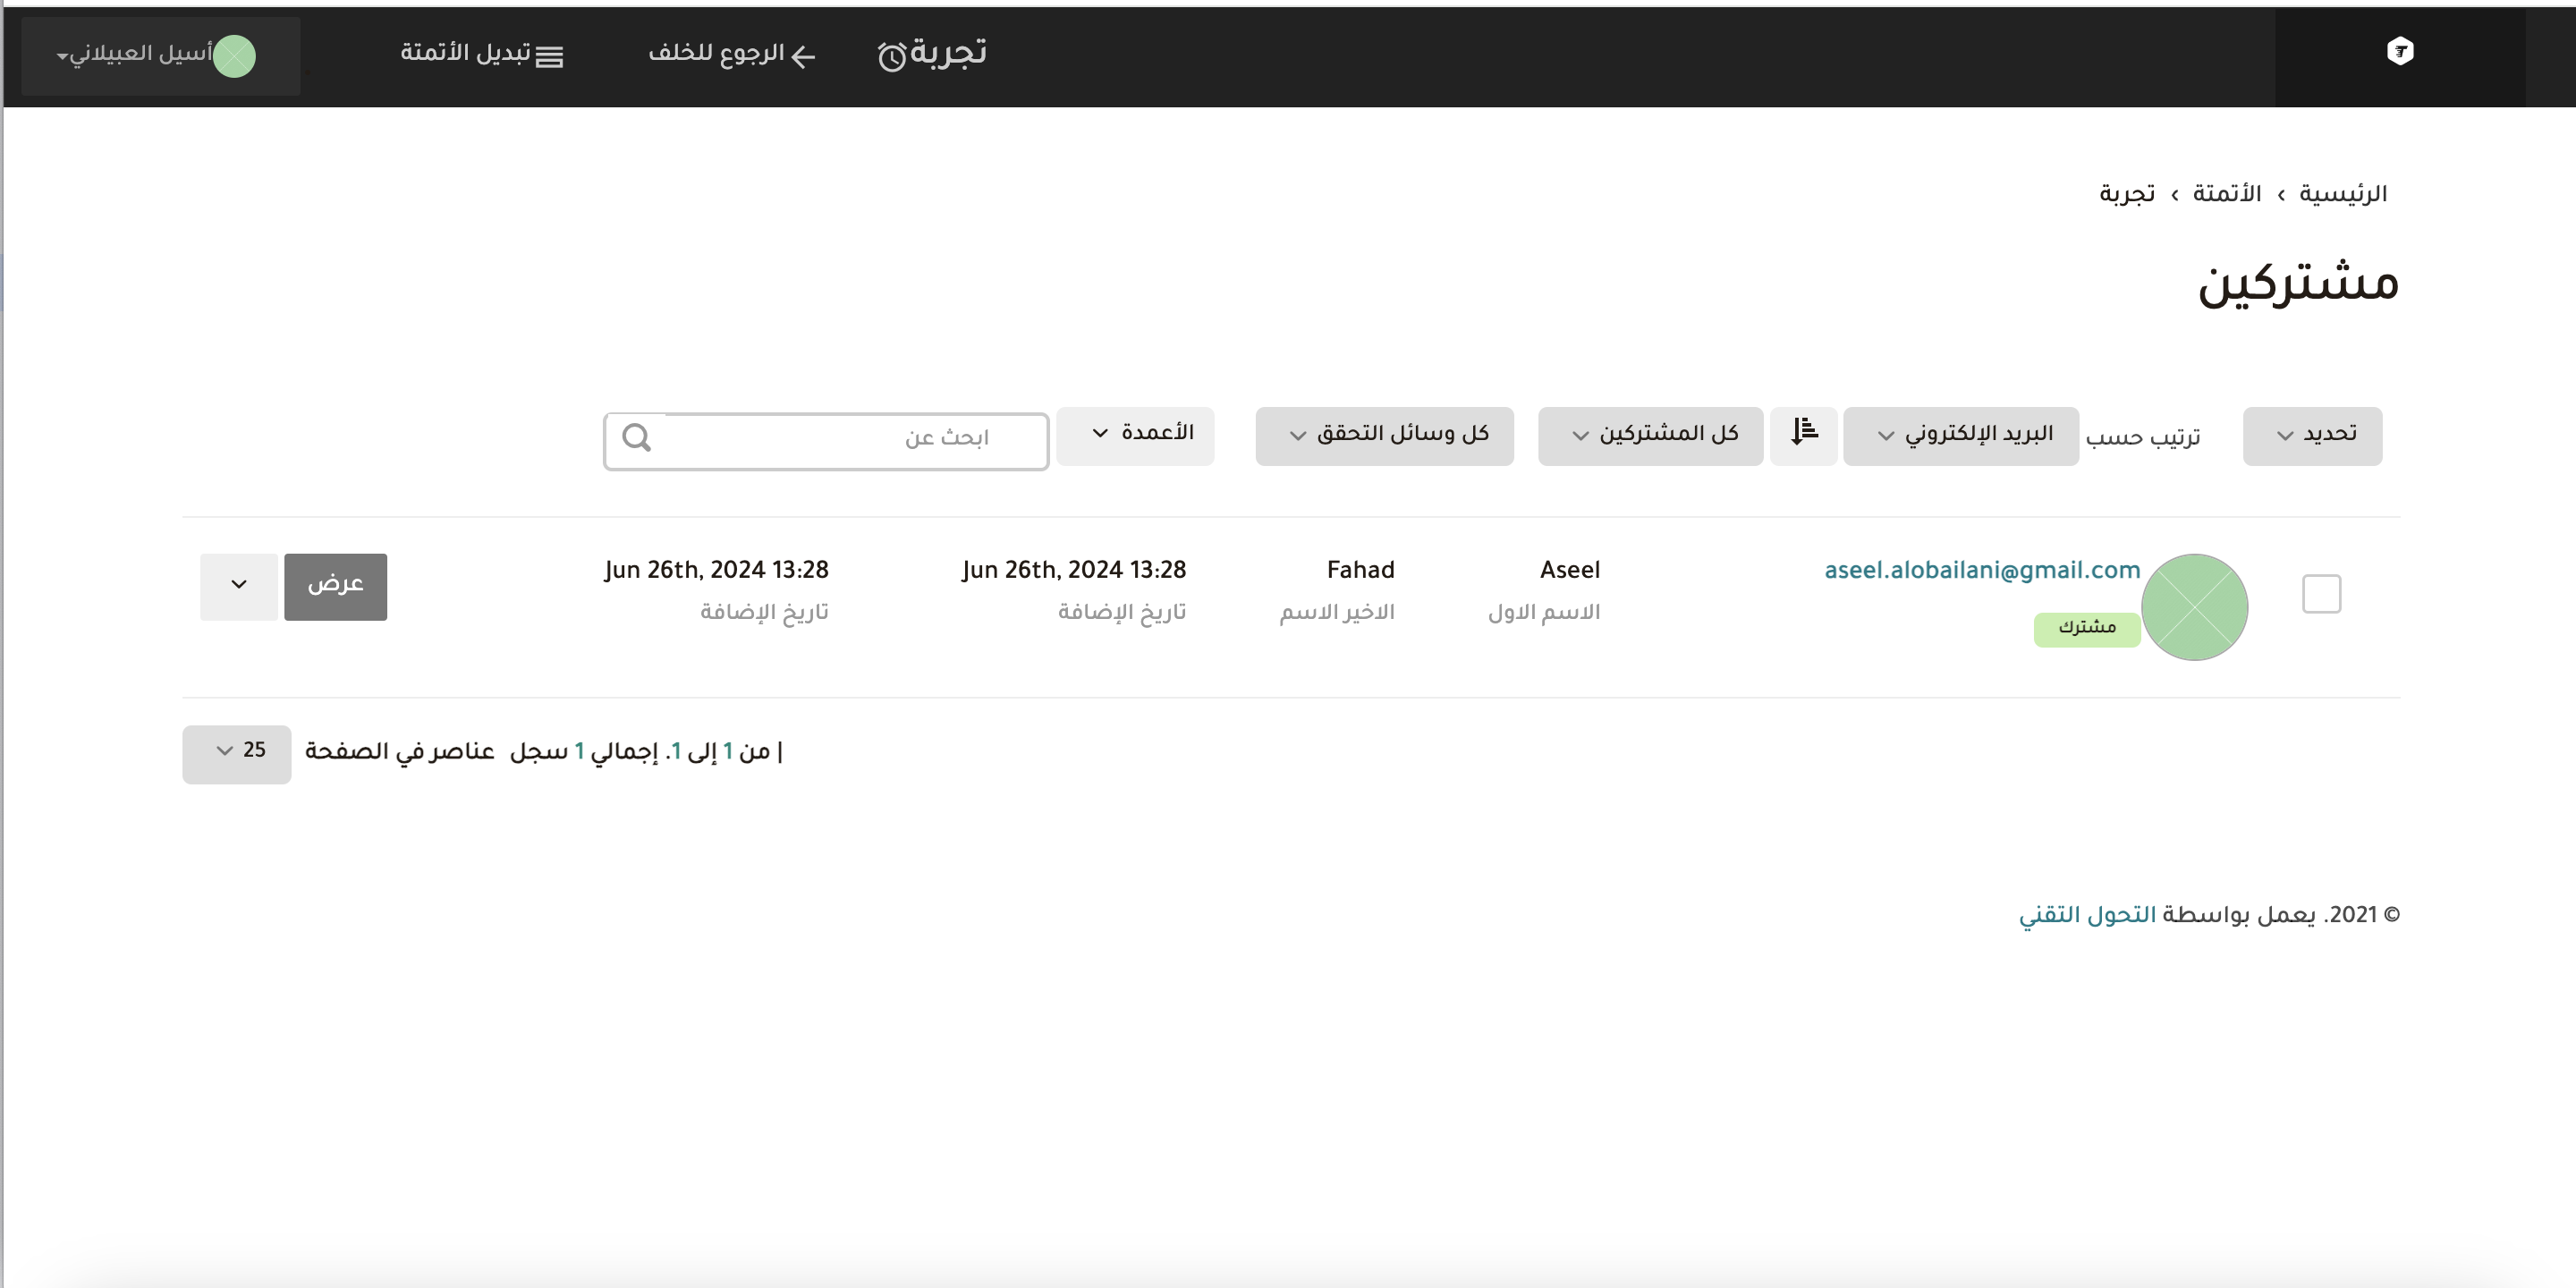This screenshot has height=1288, width=2576.
Task: Click the list icon next to تبديل الأتمتة
Action: coord(549,56)
